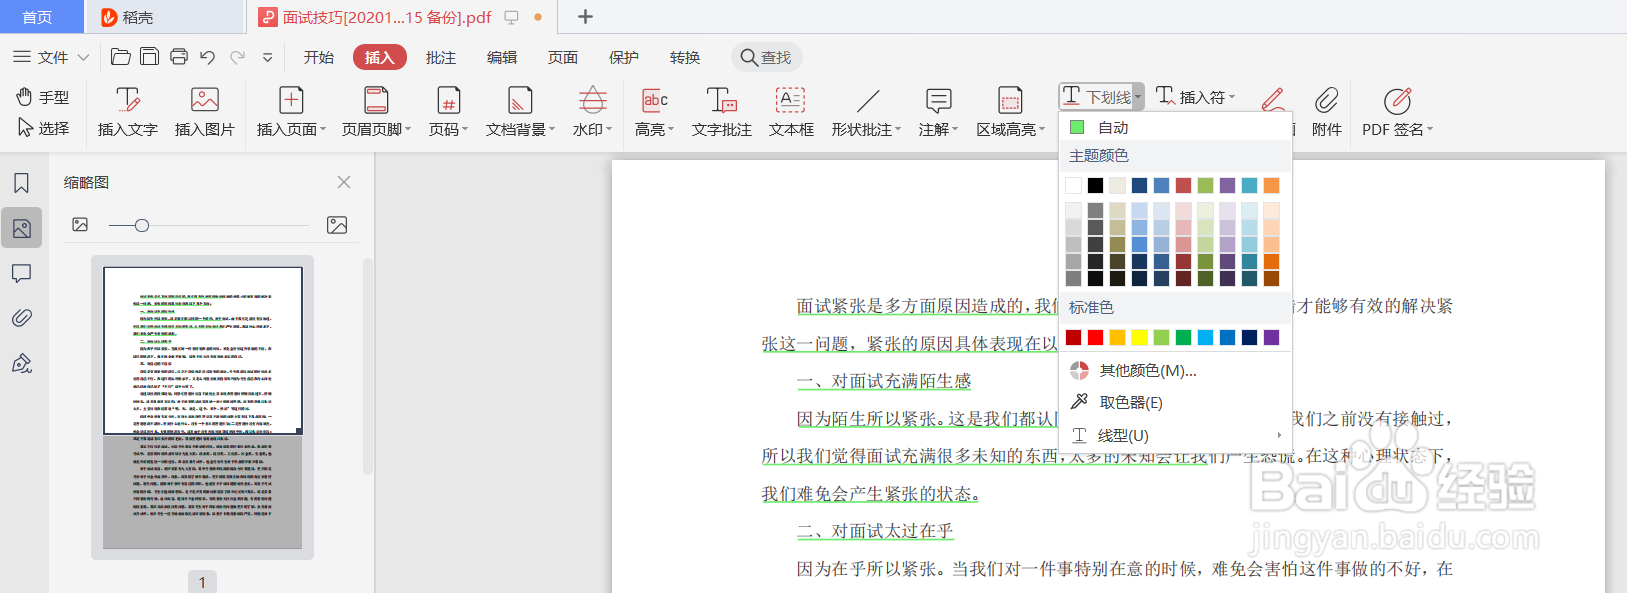
Task: Click the Note comment tool
Action: click(938, 111)
